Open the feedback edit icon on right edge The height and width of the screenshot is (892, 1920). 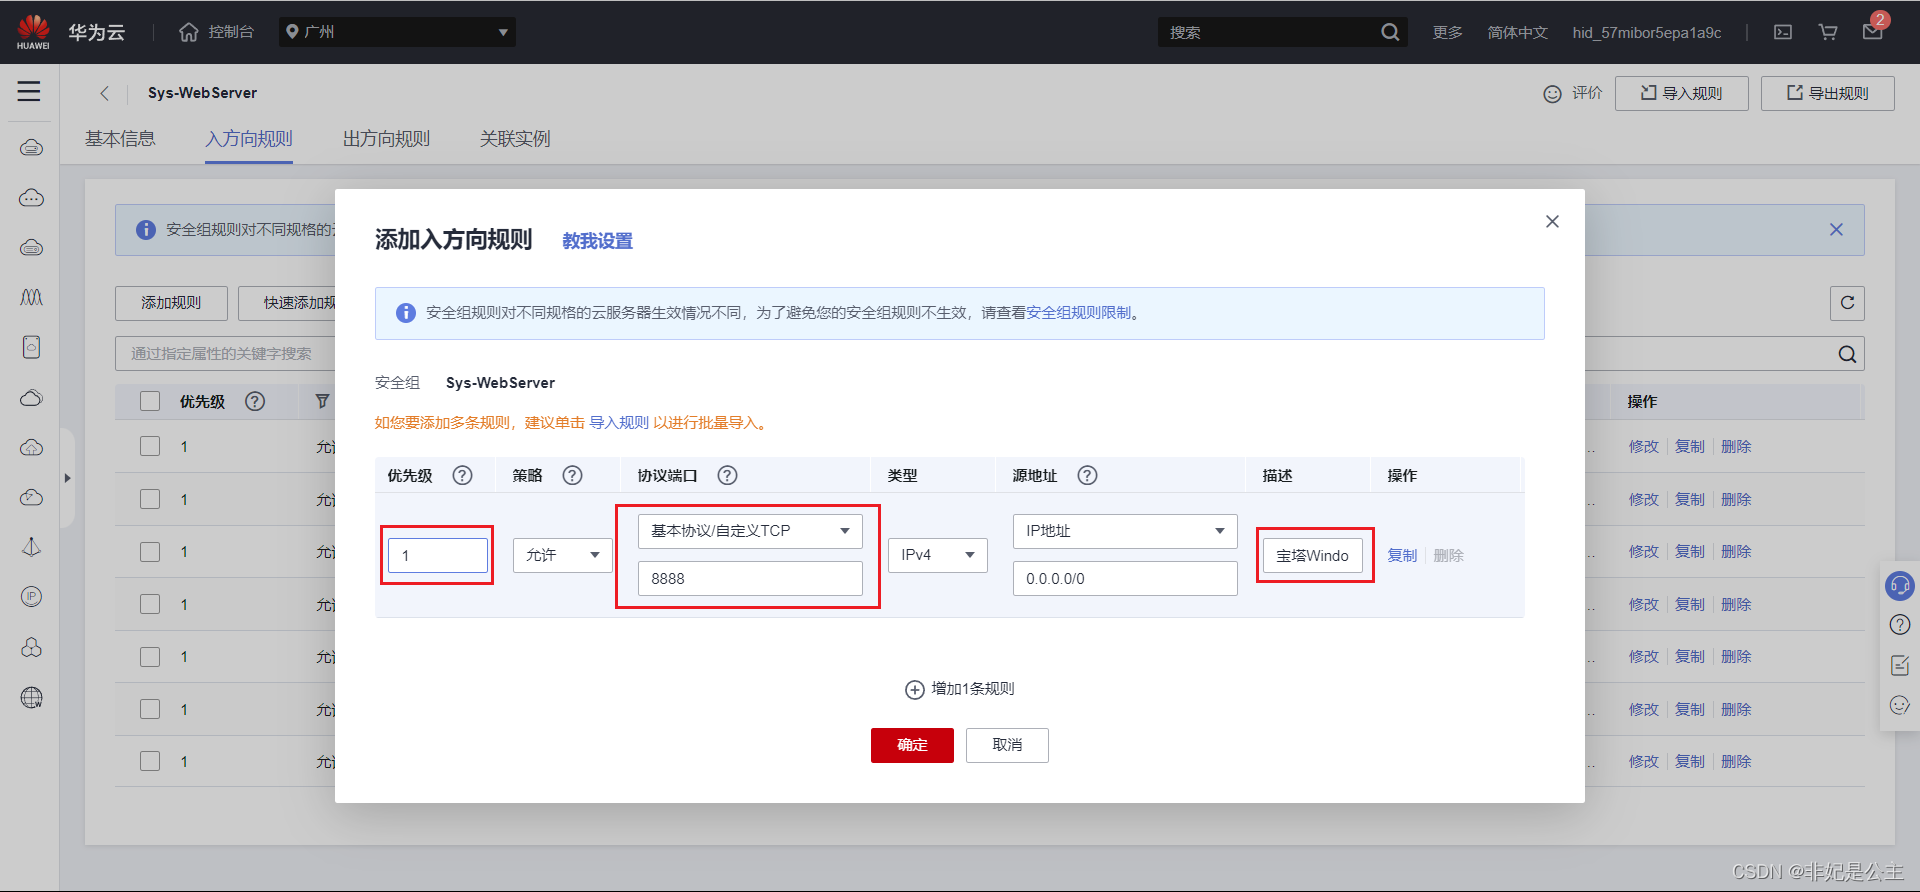1899,665
